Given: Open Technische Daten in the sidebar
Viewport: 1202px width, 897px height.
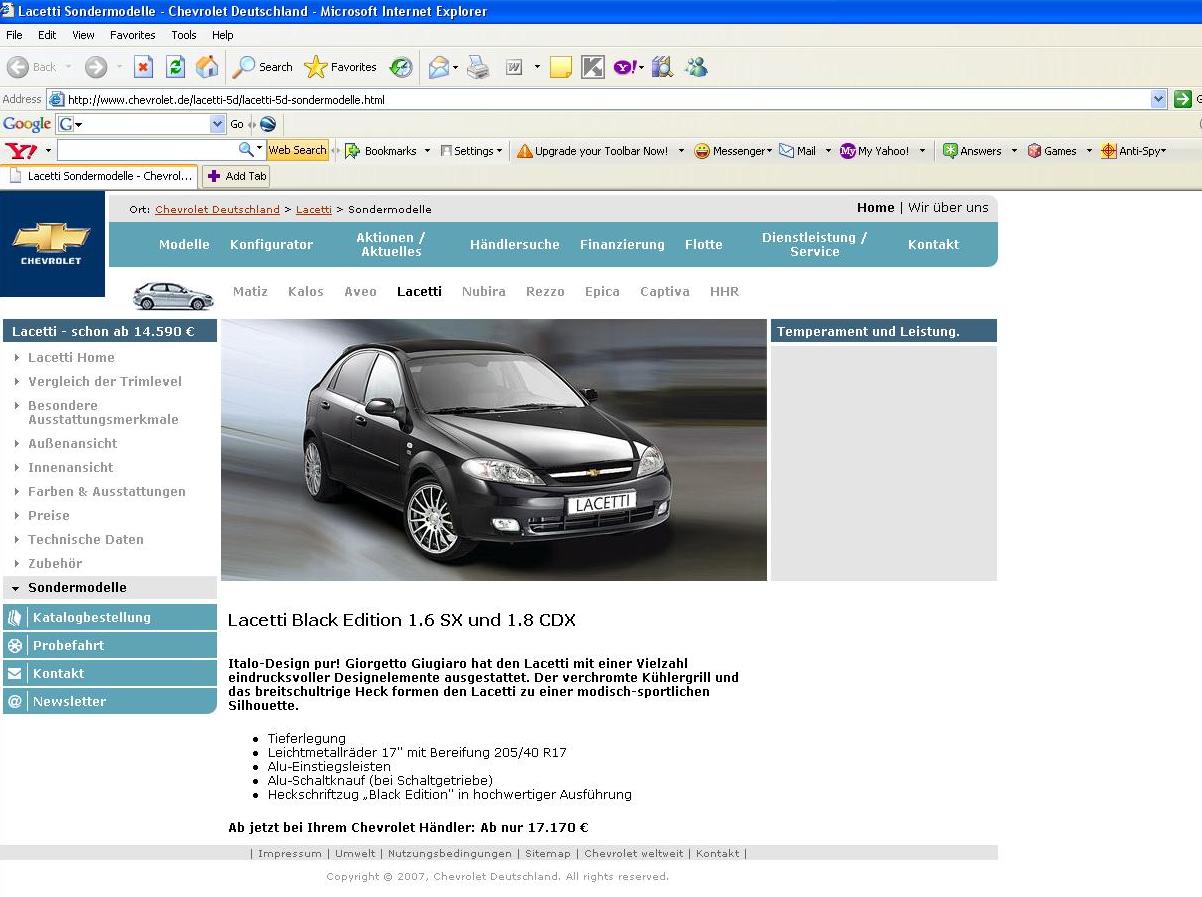Looking at the screenshot, I should (86, 539).
